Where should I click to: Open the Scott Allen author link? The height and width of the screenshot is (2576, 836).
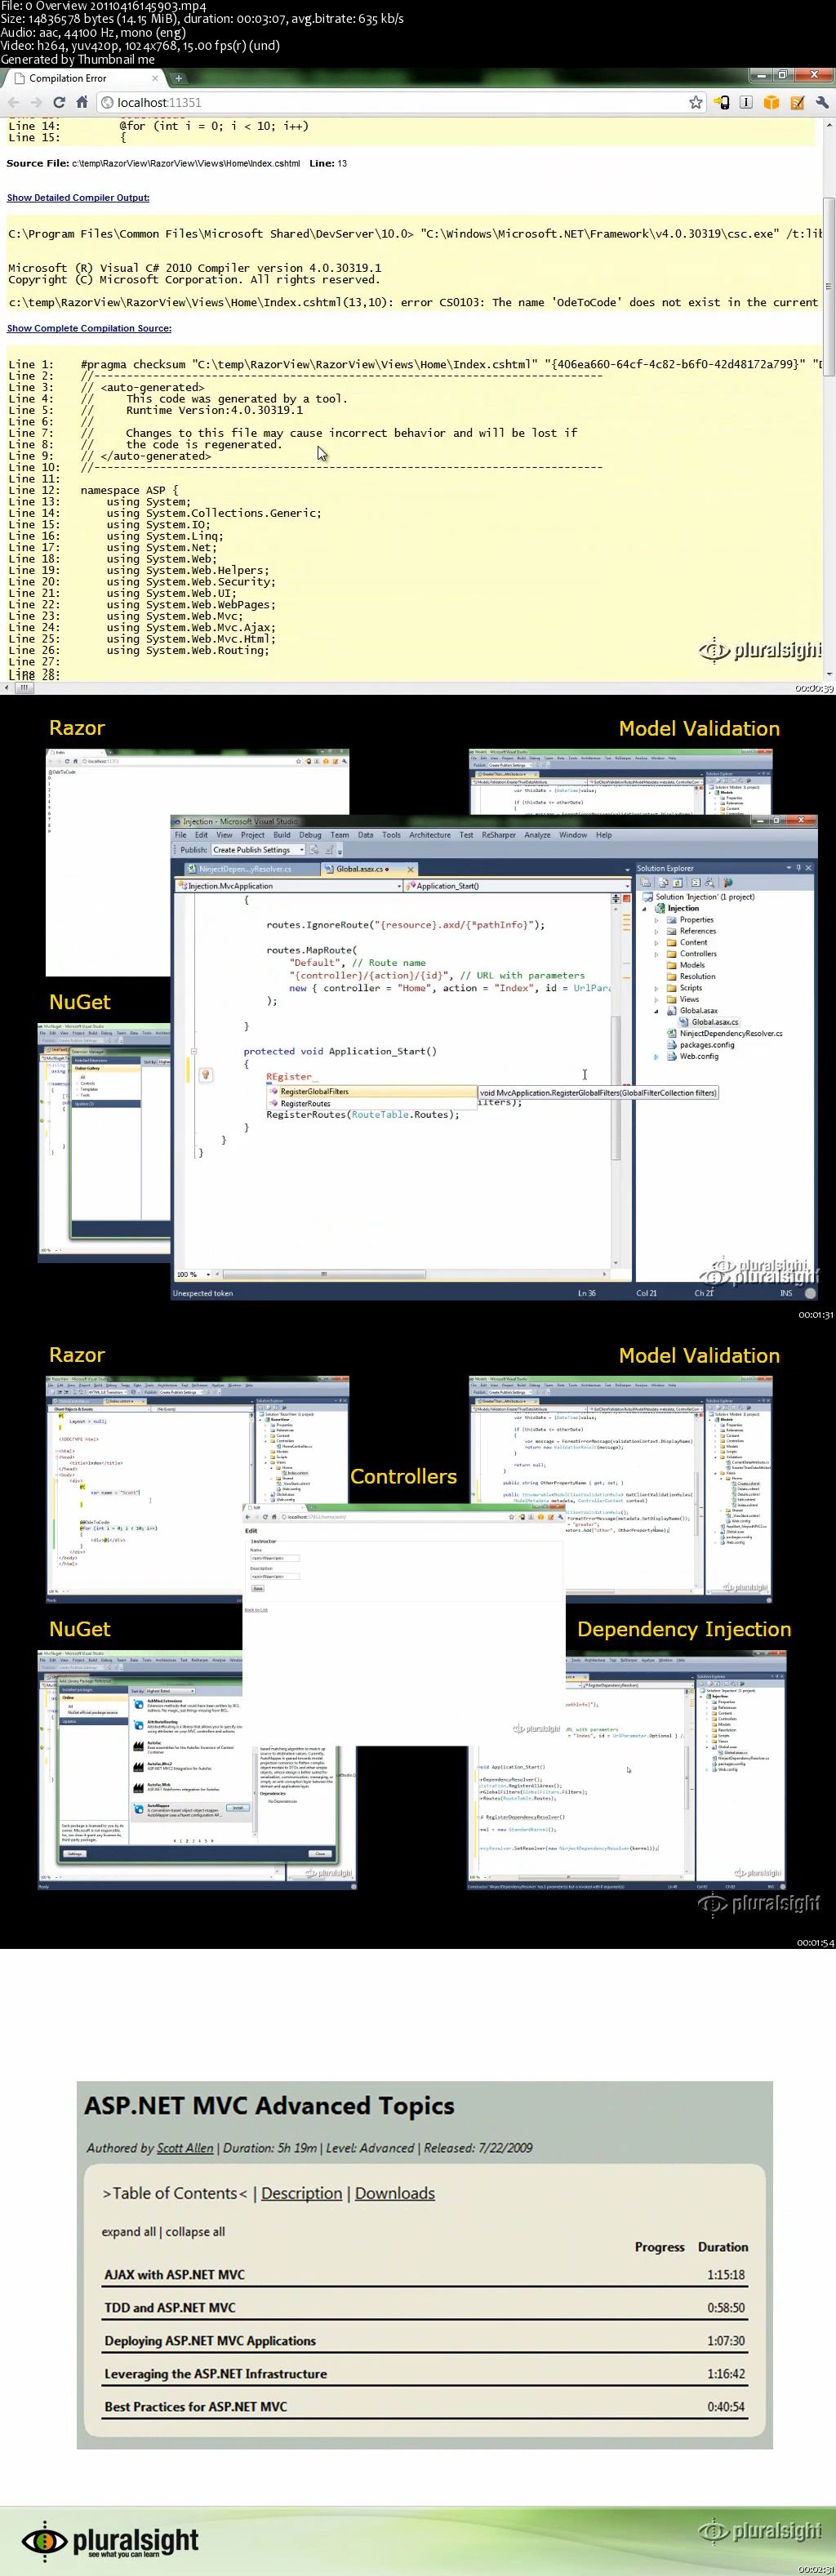tap(185, 2148)
